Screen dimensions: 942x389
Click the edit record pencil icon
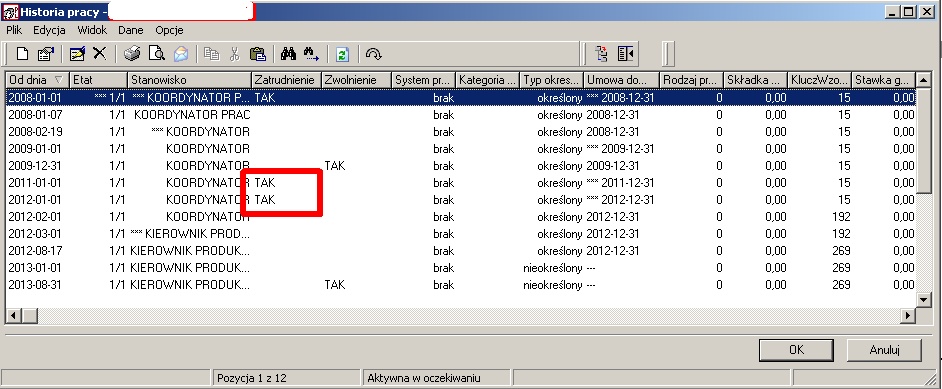(77, 54)
